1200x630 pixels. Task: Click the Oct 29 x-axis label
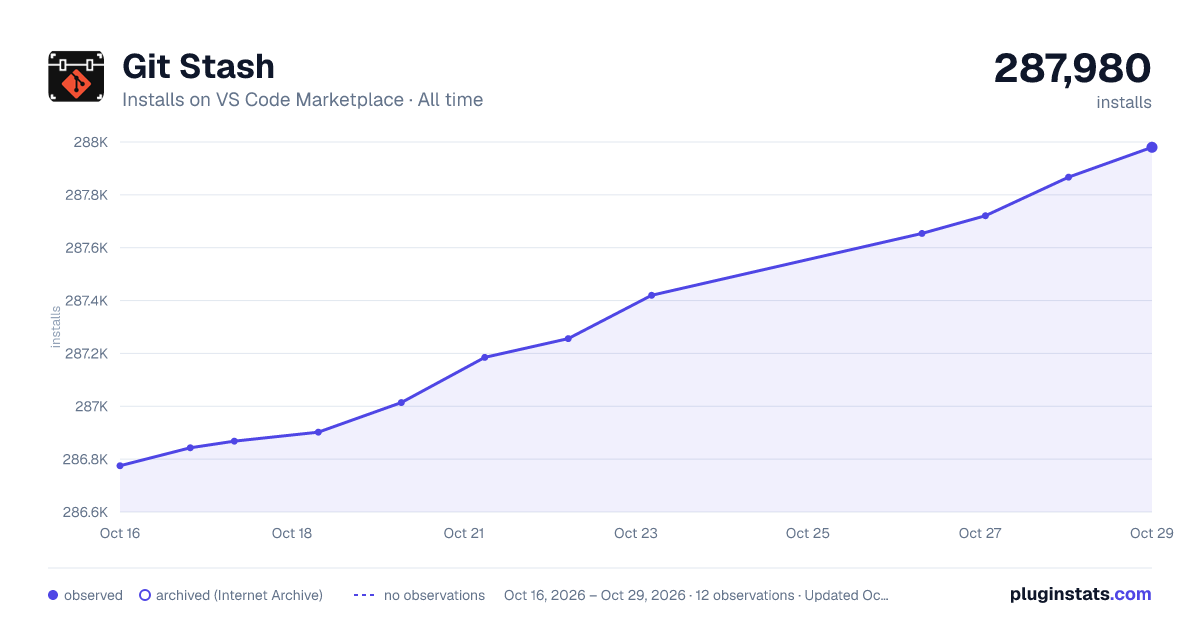tap(1152, 533)
